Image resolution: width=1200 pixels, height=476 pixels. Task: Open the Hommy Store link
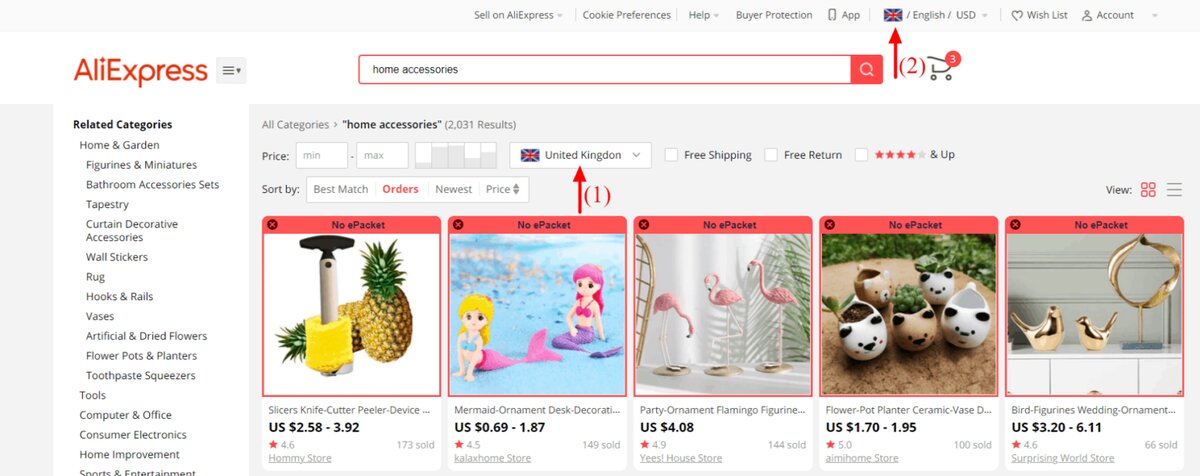(300, 458)
